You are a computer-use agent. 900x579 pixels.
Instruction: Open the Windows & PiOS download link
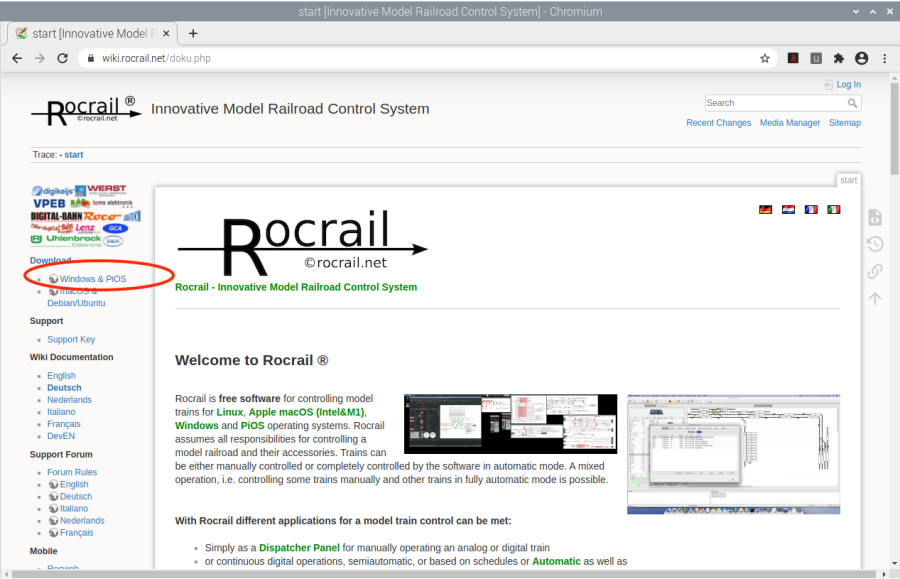(93, 279)
